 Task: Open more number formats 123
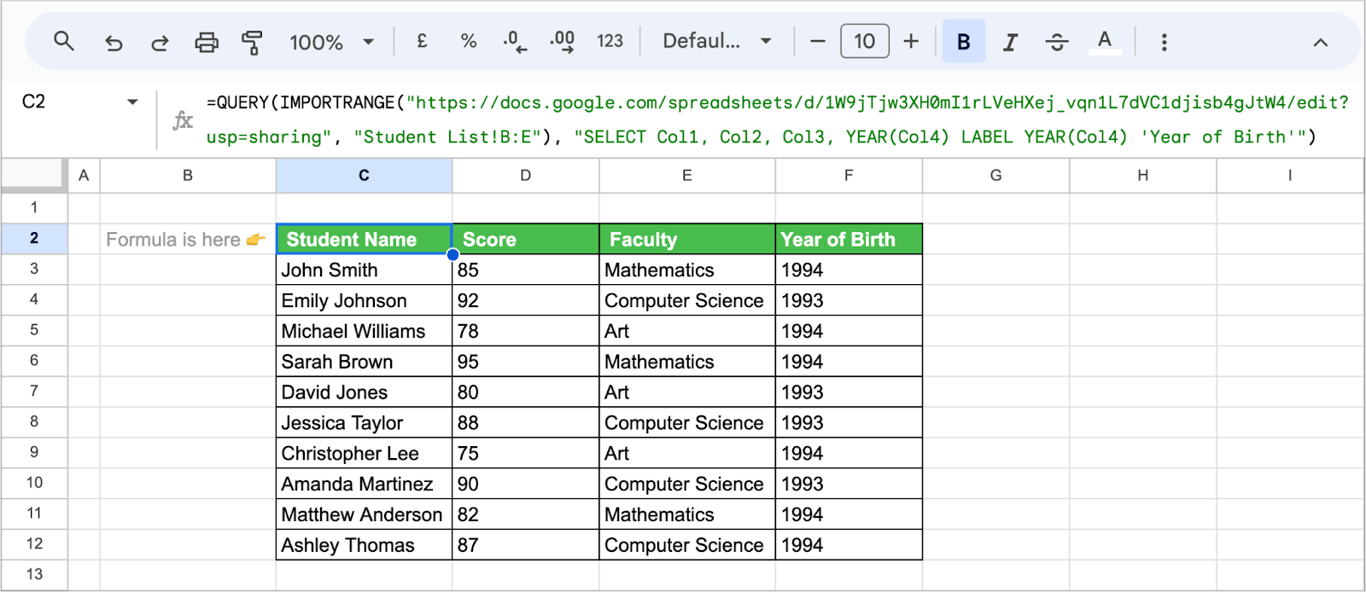tap(610, 42)
